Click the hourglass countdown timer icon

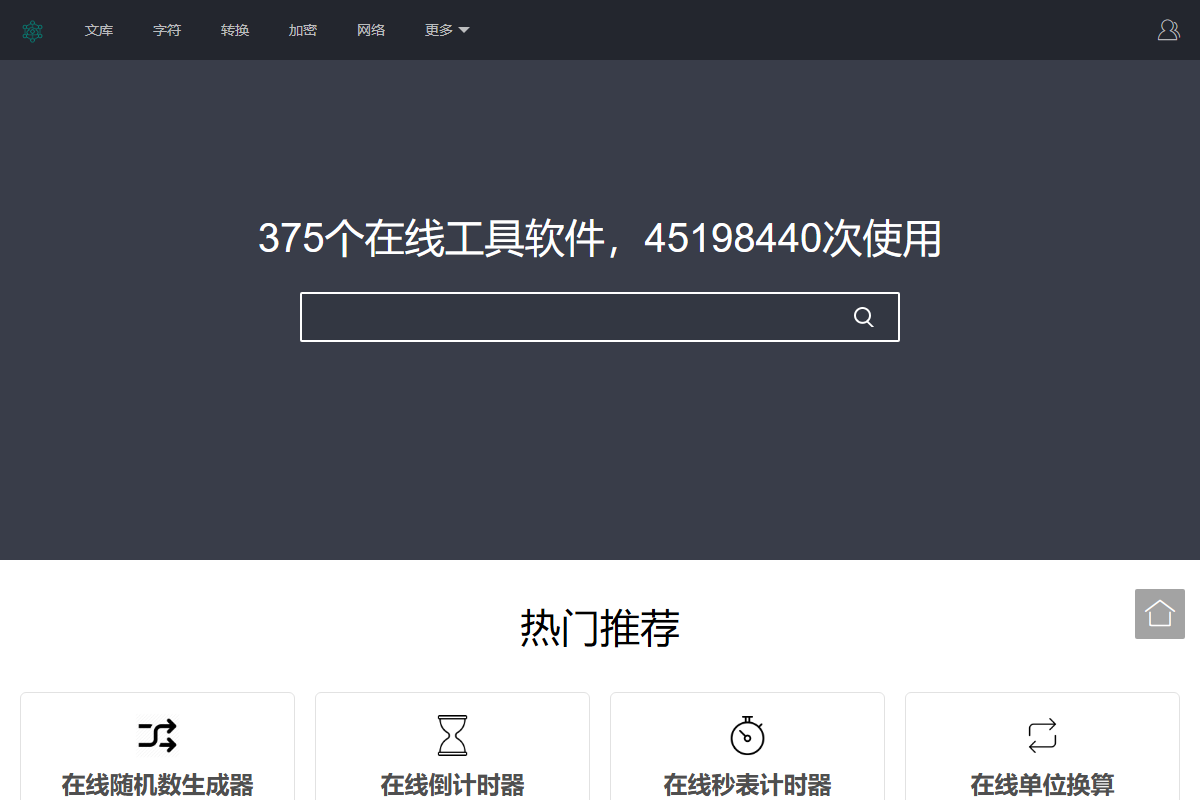pyautogui.click(x=451, y=734)
